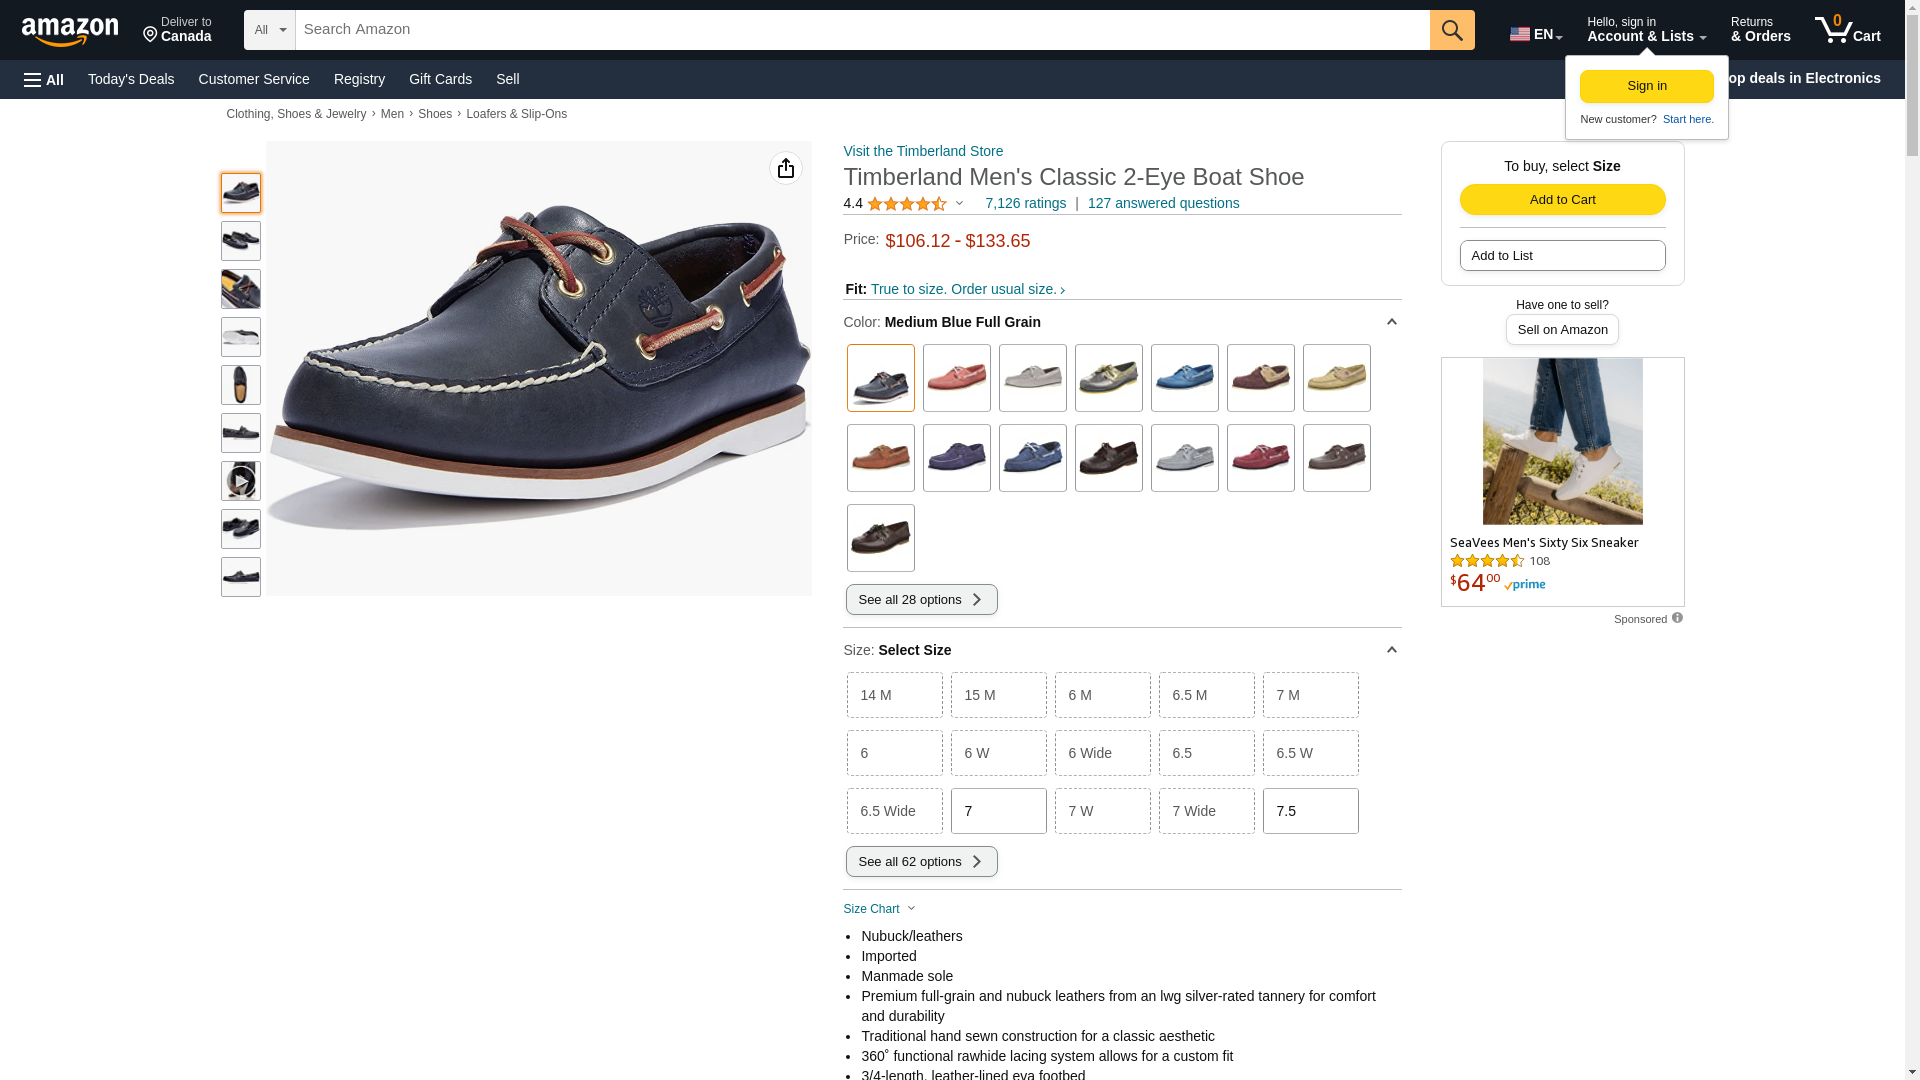Expand the EN language selector
1920x1080 pixels.
1536,34
